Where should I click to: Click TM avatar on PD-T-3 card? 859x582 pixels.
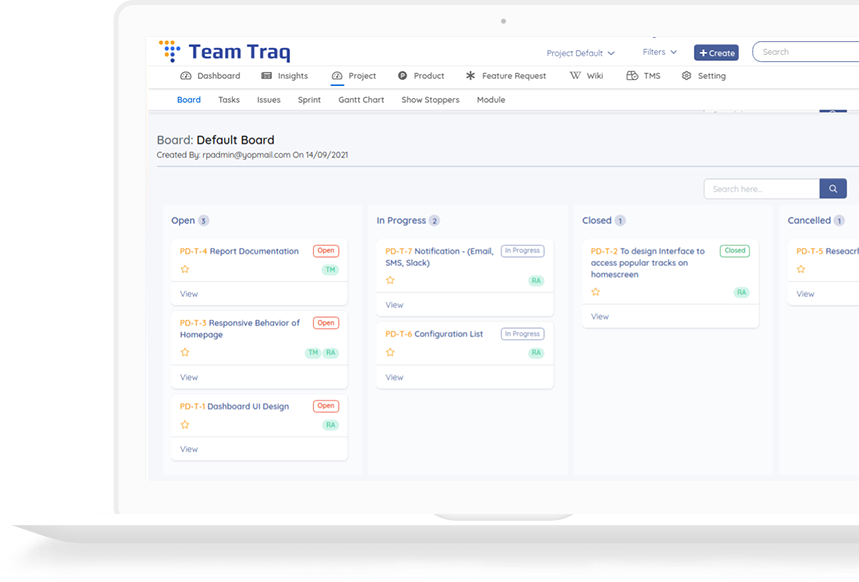click(x=313, y=353)
